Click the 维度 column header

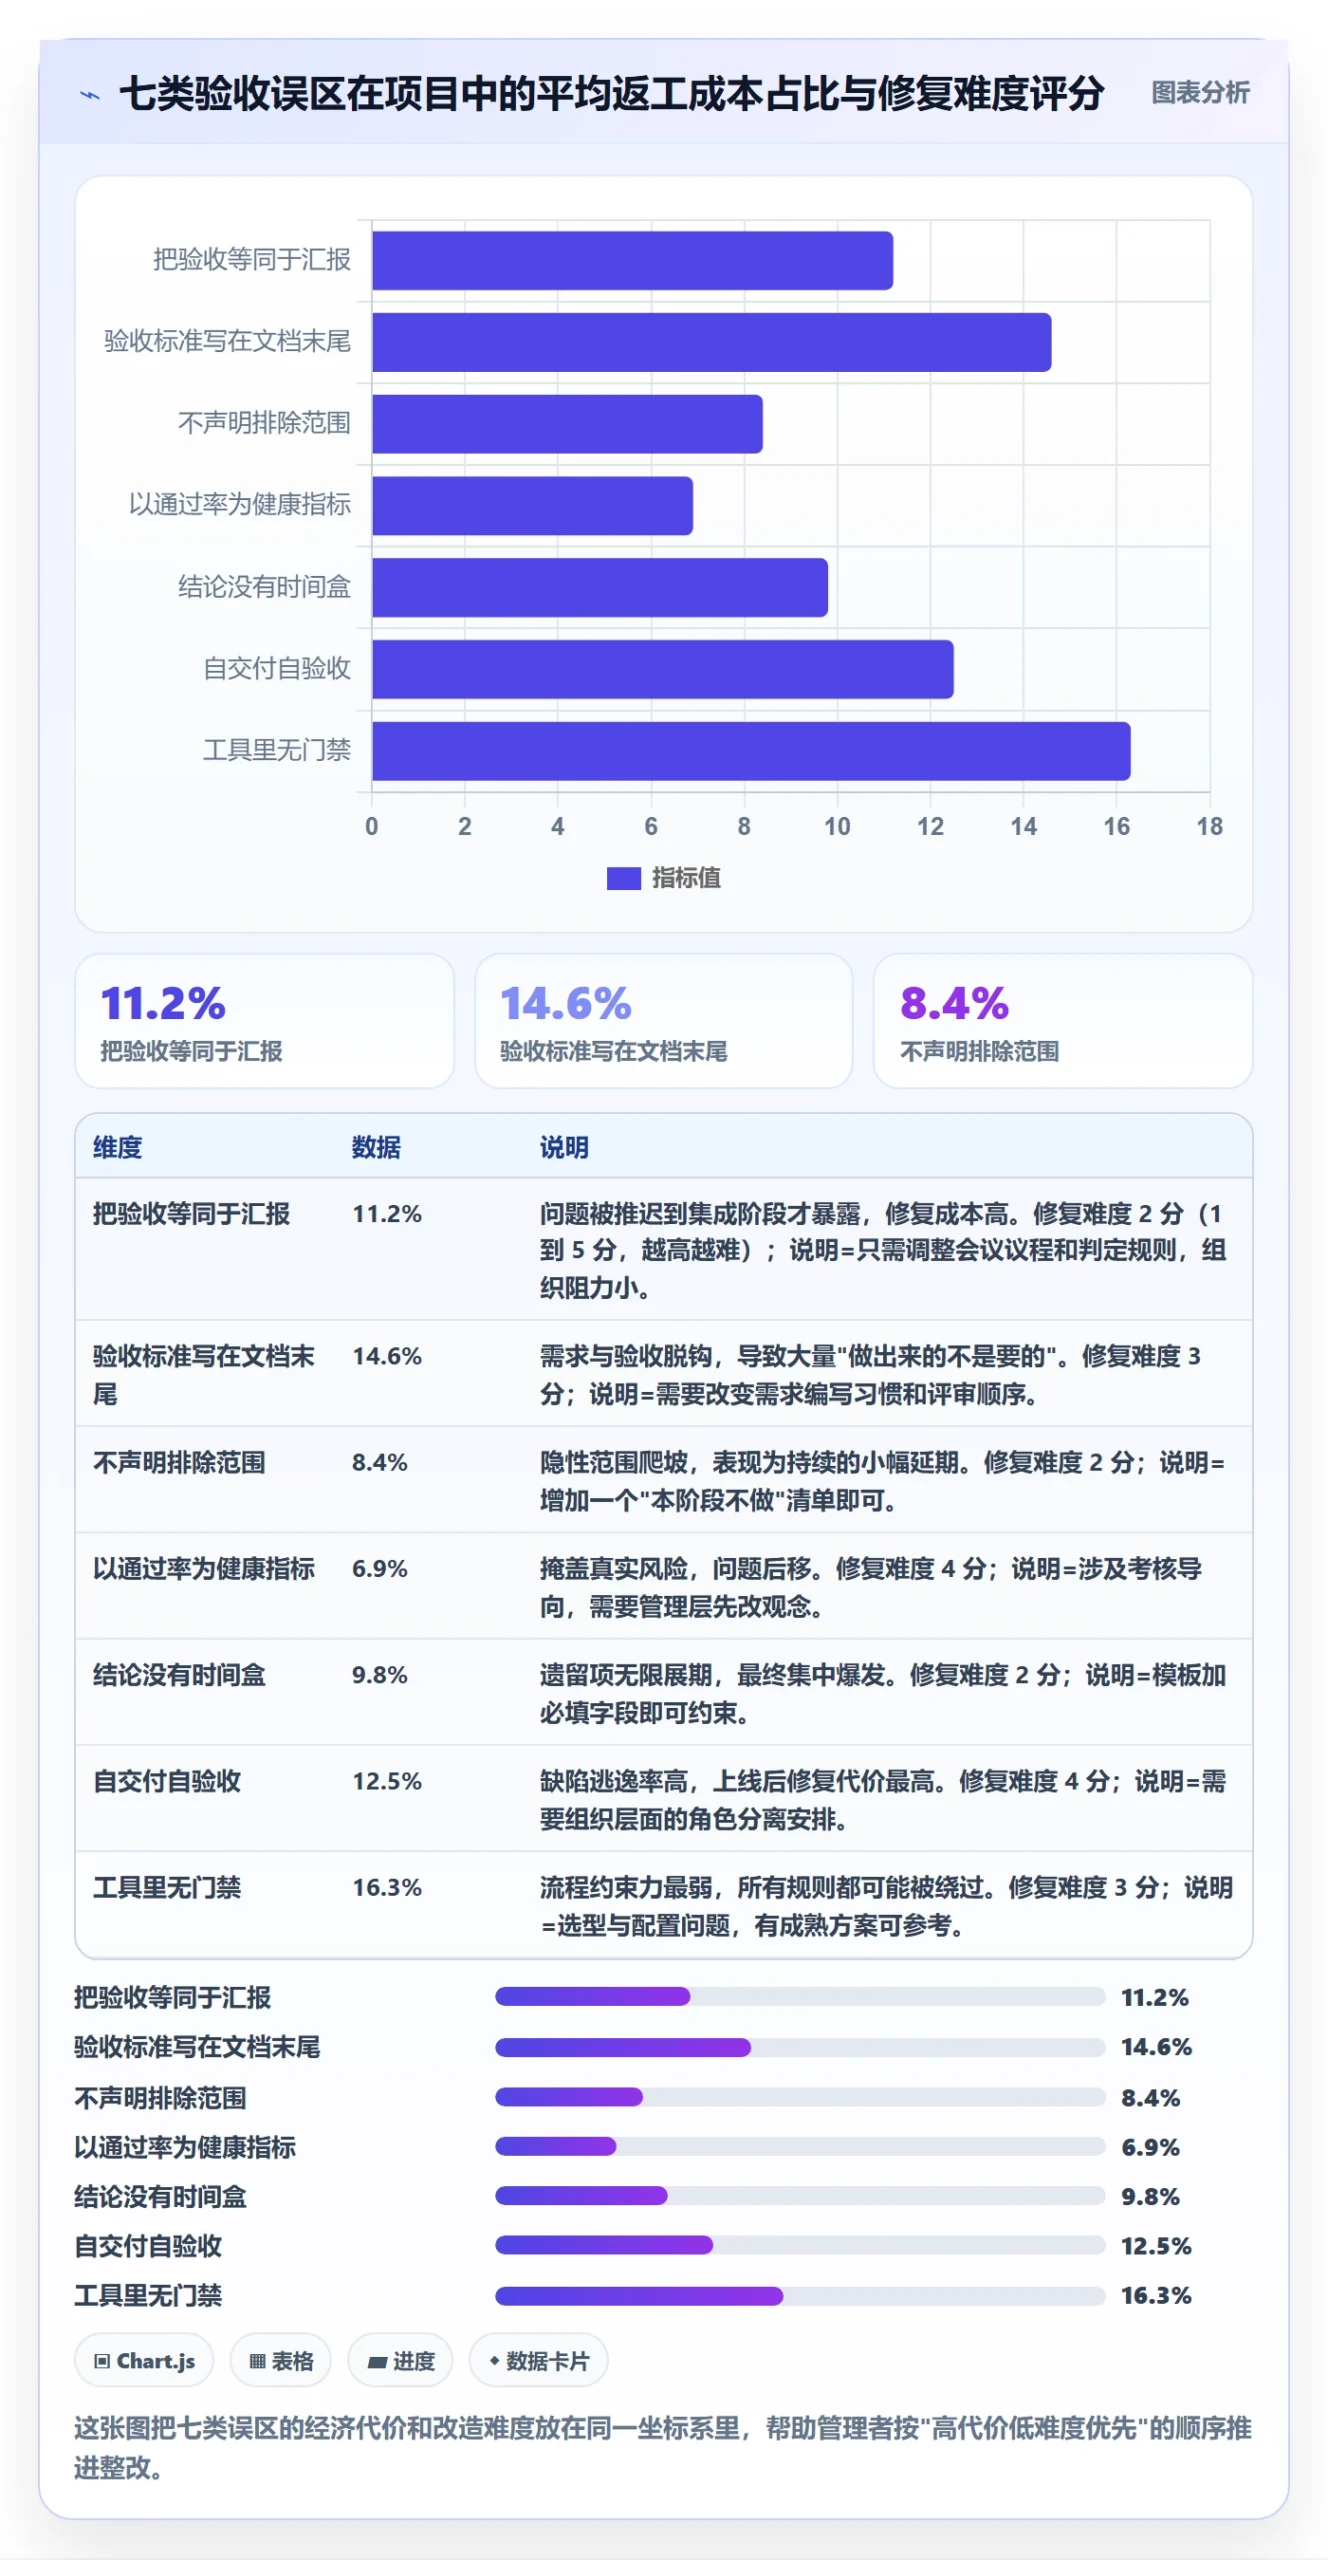pyautogui.click(x=117, y=1147)
